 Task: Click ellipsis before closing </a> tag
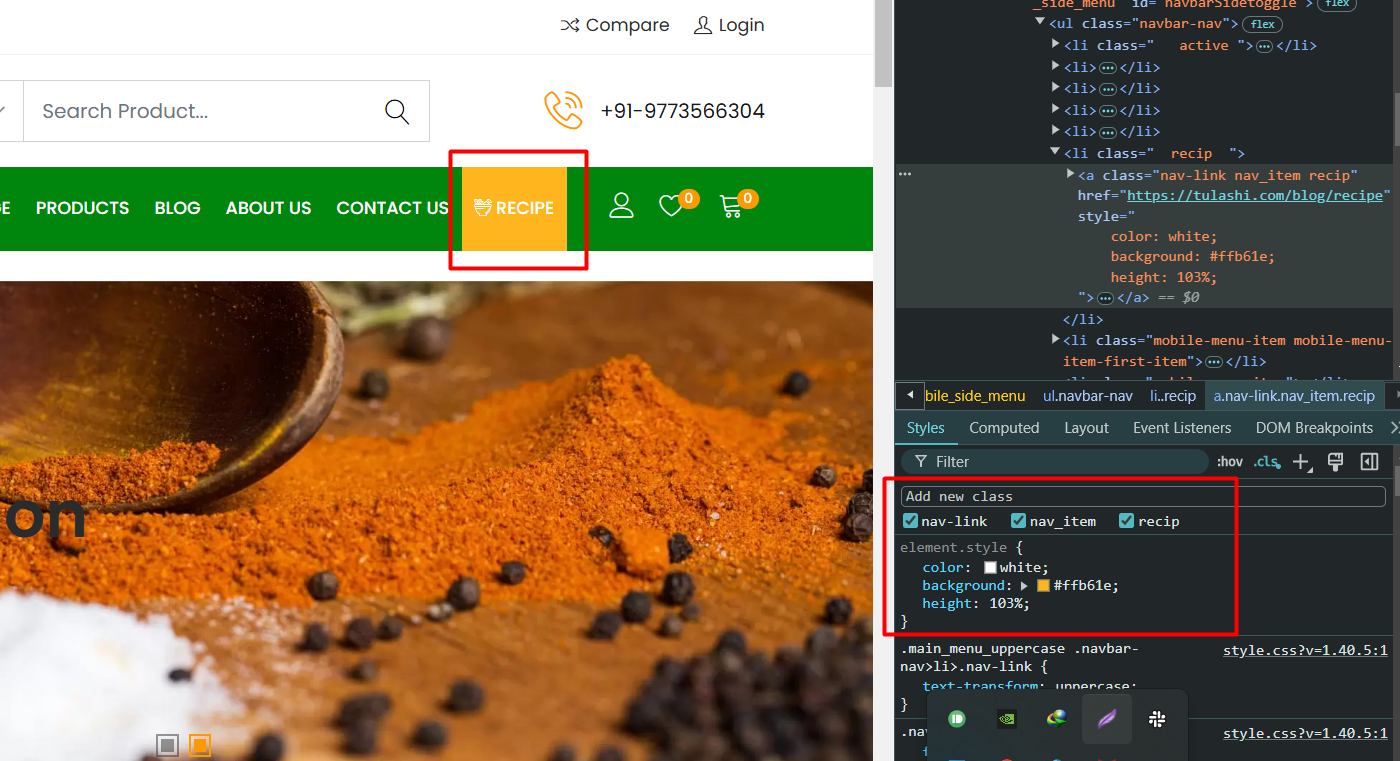(1105, 298)
